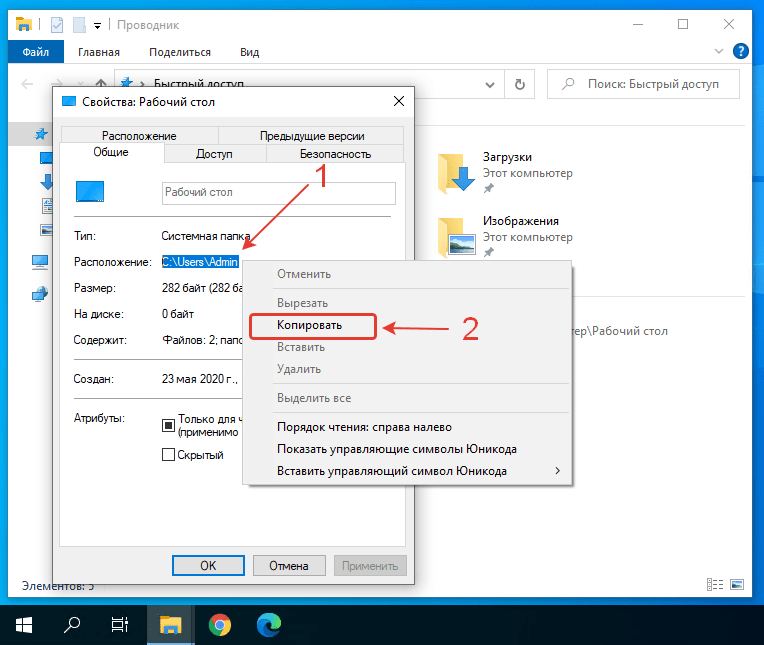Screen dimensions: 764x645
Task: Click the Применить button
Action: pos(370,566)
